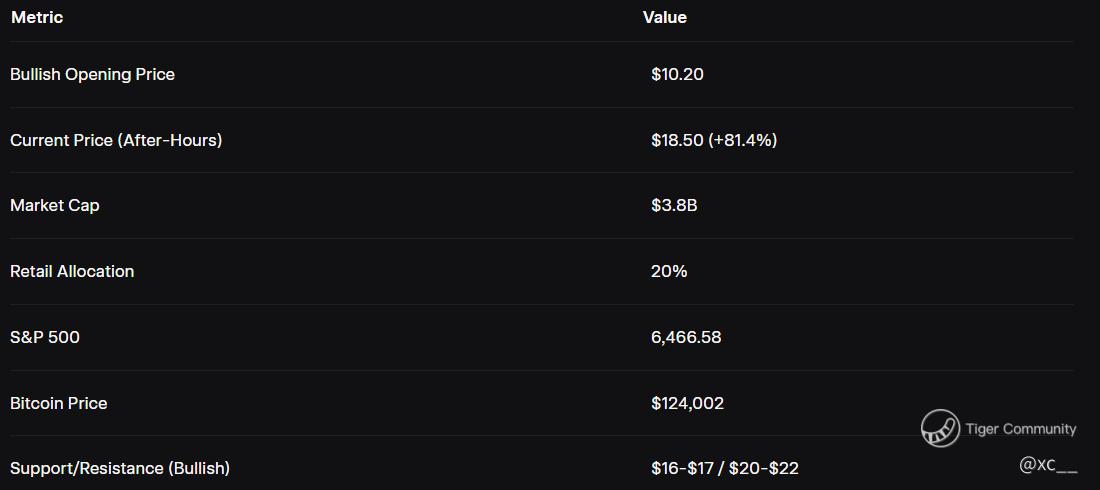This screenshot has width=1100, height=490.
Task: Select the Current Price (After-Hours) label
Action: [116, 140]
